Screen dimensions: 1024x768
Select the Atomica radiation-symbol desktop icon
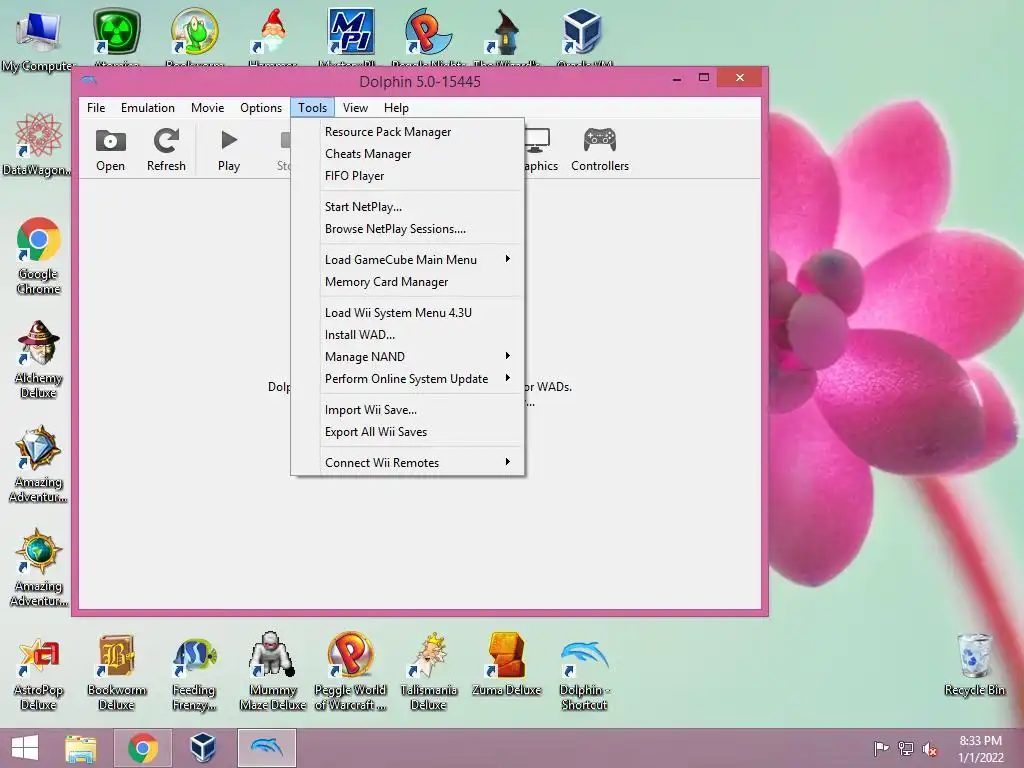[x=116, y=36]
